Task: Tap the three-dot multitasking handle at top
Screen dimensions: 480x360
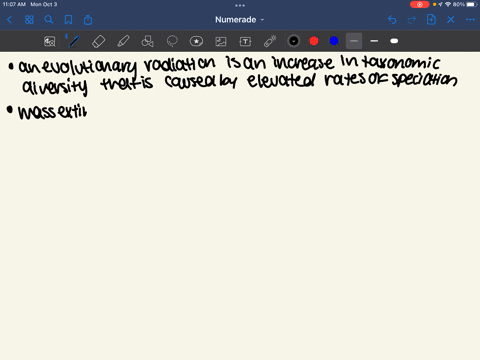Action: click(240, 5)
